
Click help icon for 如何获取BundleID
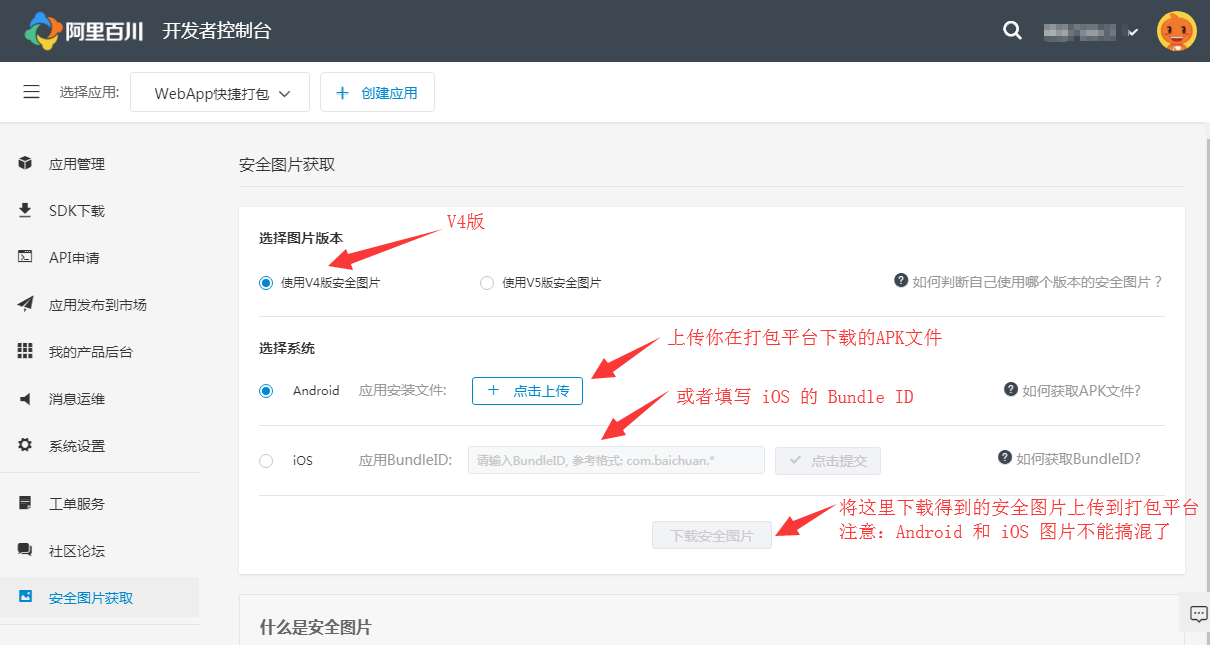point(1005,458)
